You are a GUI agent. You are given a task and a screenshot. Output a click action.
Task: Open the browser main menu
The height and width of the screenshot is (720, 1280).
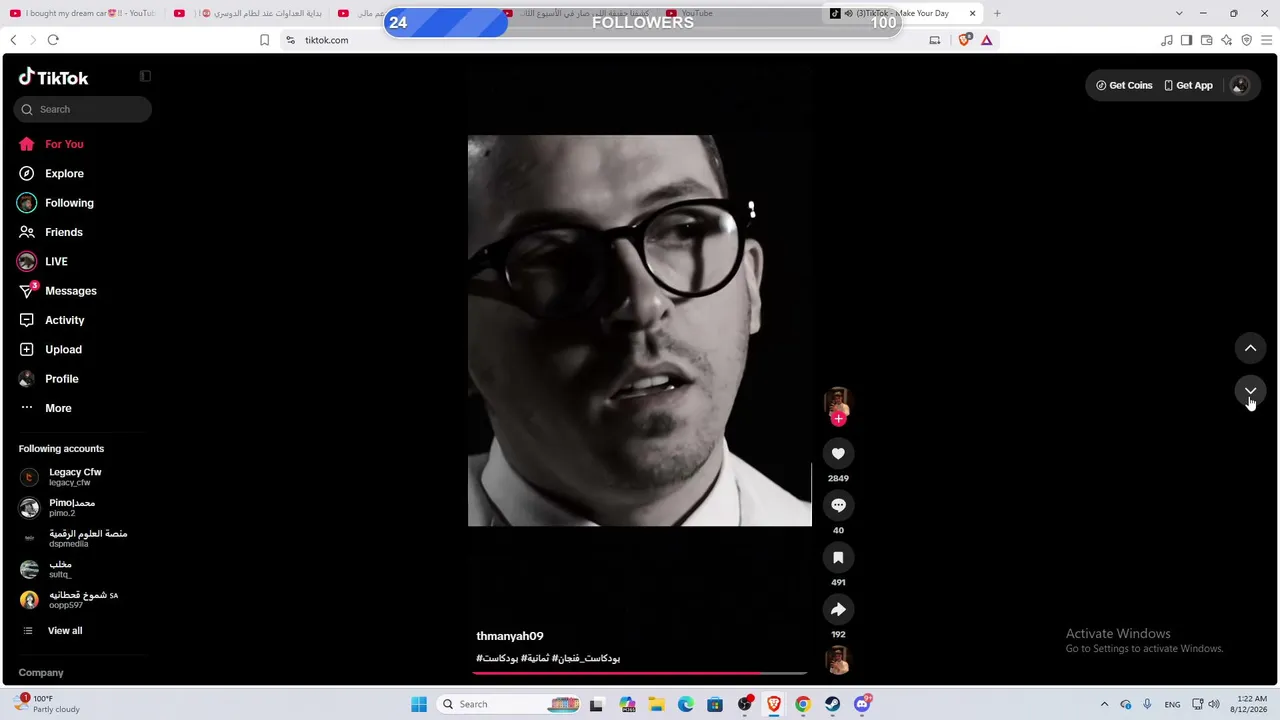pos(1266,40)
